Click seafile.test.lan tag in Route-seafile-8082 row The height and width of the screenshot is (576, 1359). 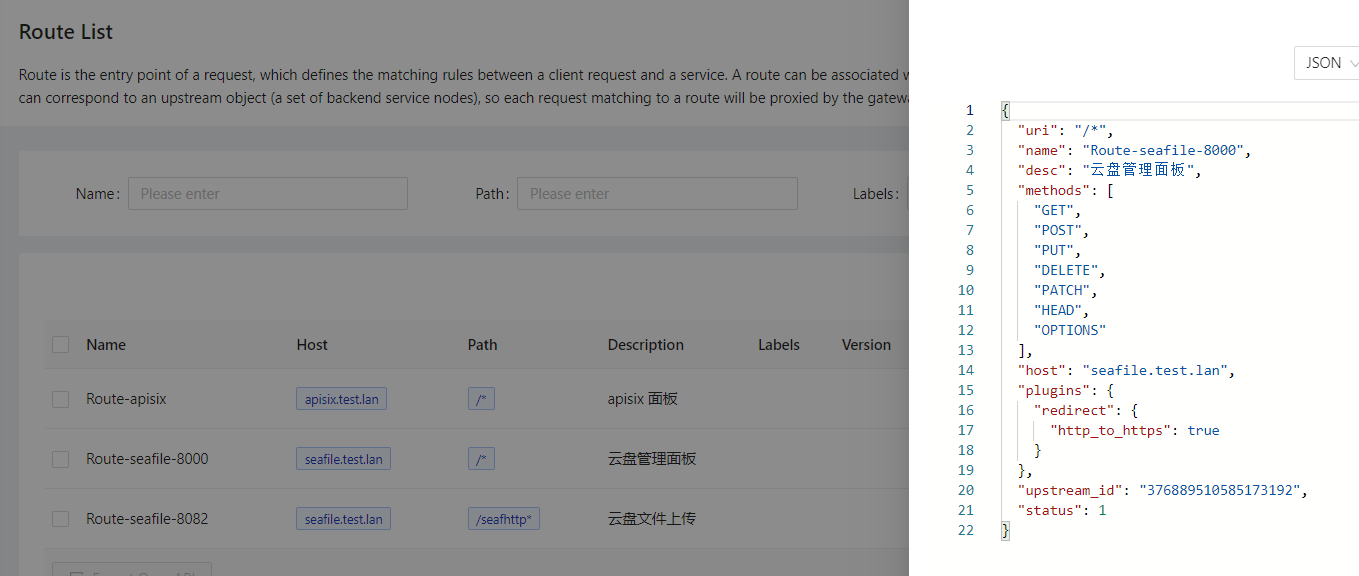(343, 519)
